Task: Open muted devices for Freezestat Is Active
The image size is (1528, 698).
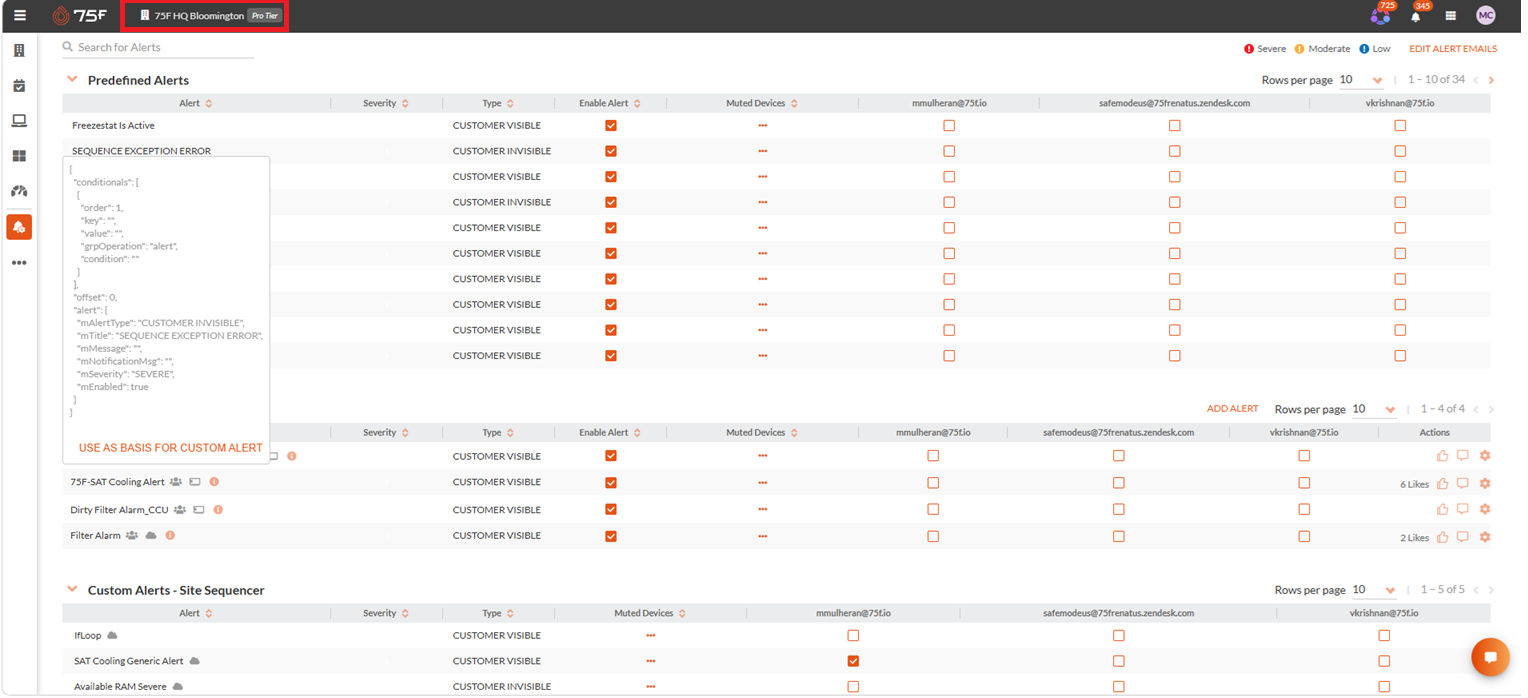Action: point(763,125)
